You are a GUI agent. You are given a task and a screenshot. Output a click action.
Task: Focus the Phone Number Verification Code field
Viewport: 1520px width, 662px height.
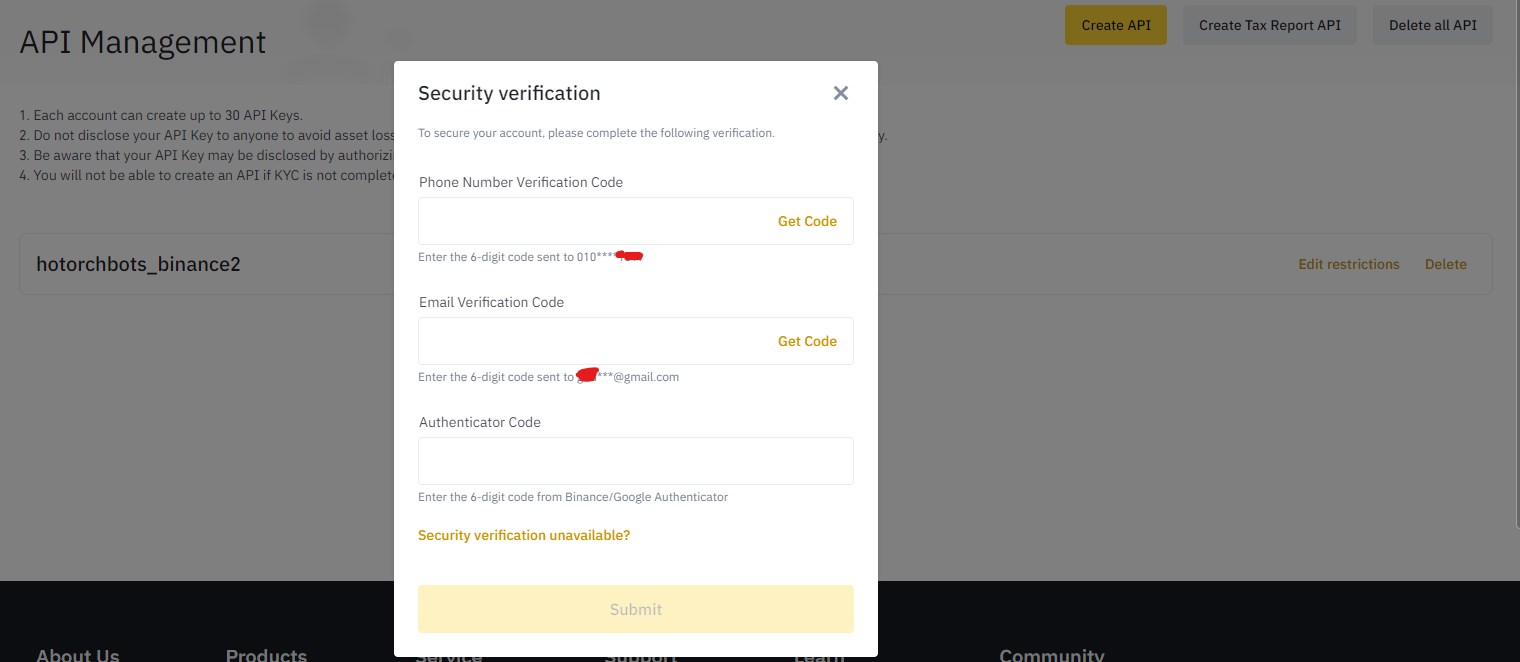tap(636, 221)
